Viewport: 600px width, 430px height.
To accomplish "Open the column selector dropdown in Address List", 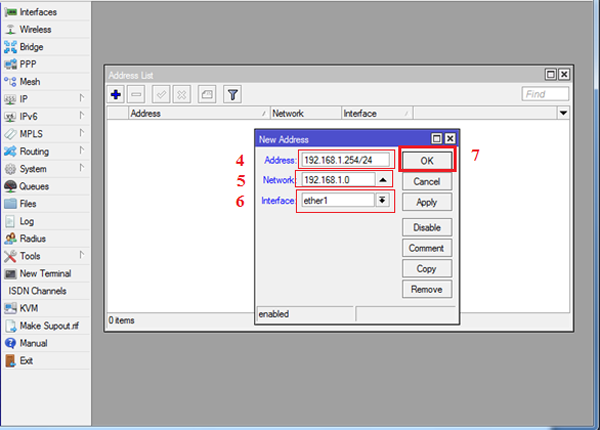I will coord(563,114).
